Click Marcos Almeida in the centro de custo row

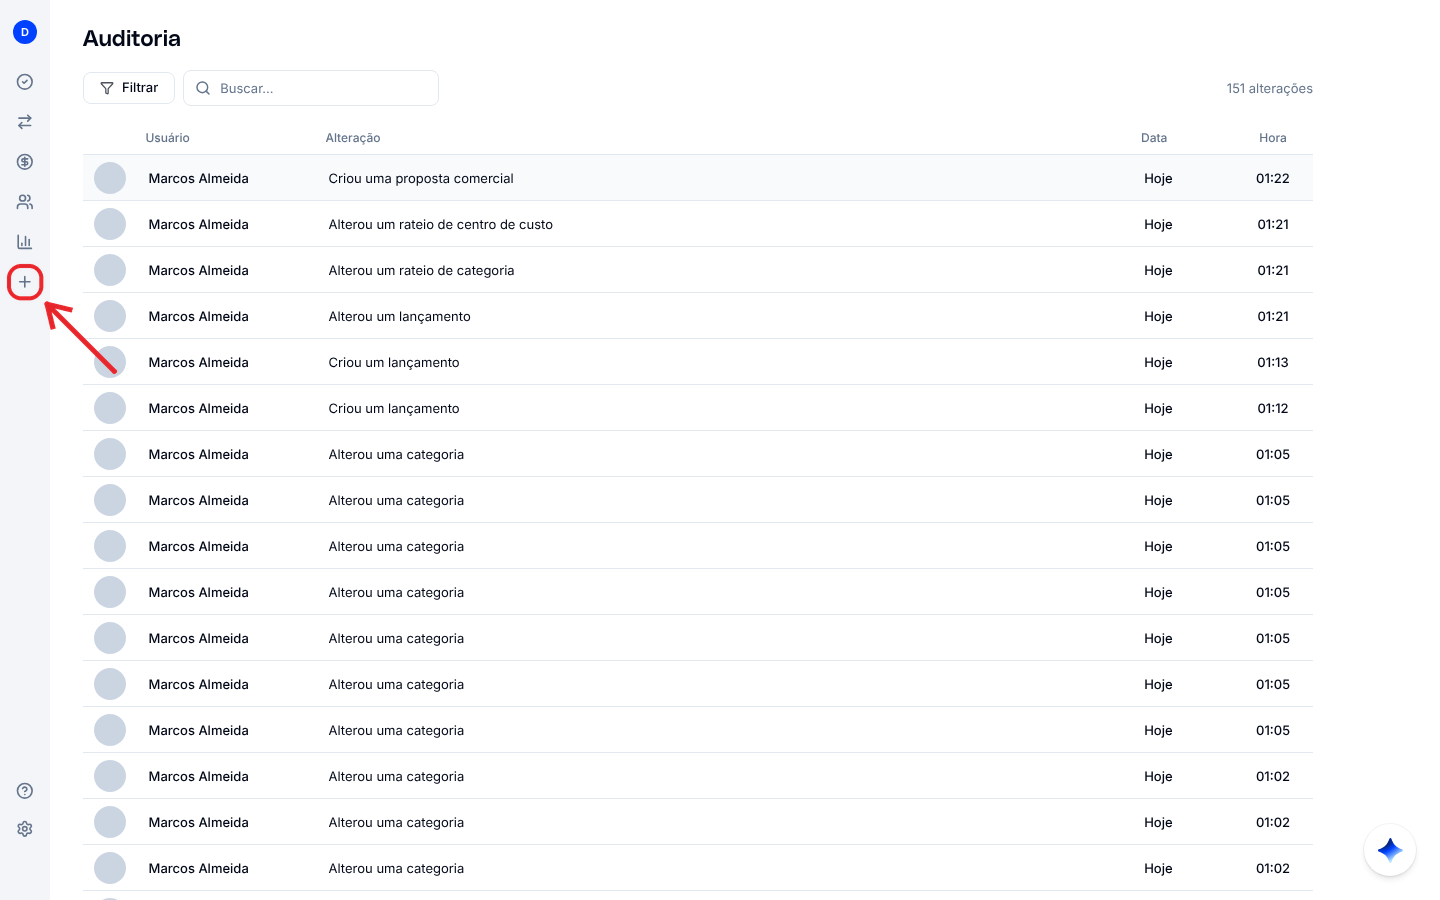click(199, 224)
